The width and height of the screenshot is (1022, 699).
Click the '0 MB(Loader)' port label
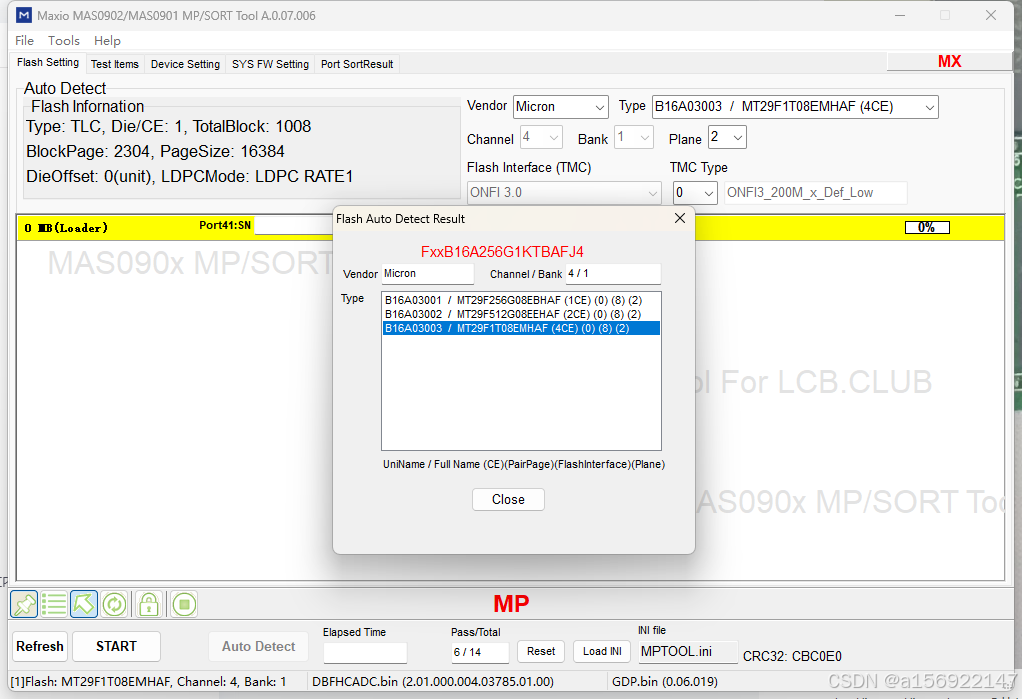66,228
